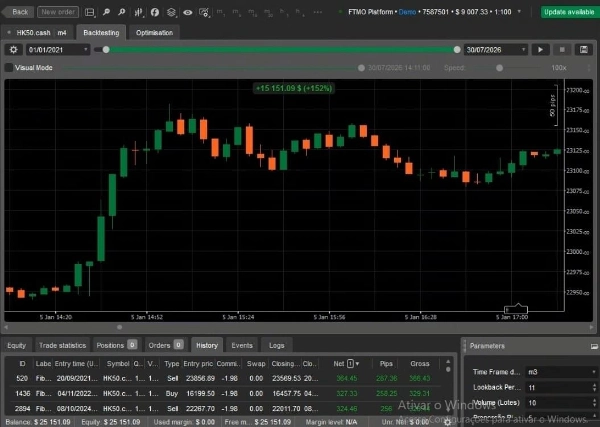Open backtesting settings gear icon
The height and width of the screenshot is (427, 600).
13,50
